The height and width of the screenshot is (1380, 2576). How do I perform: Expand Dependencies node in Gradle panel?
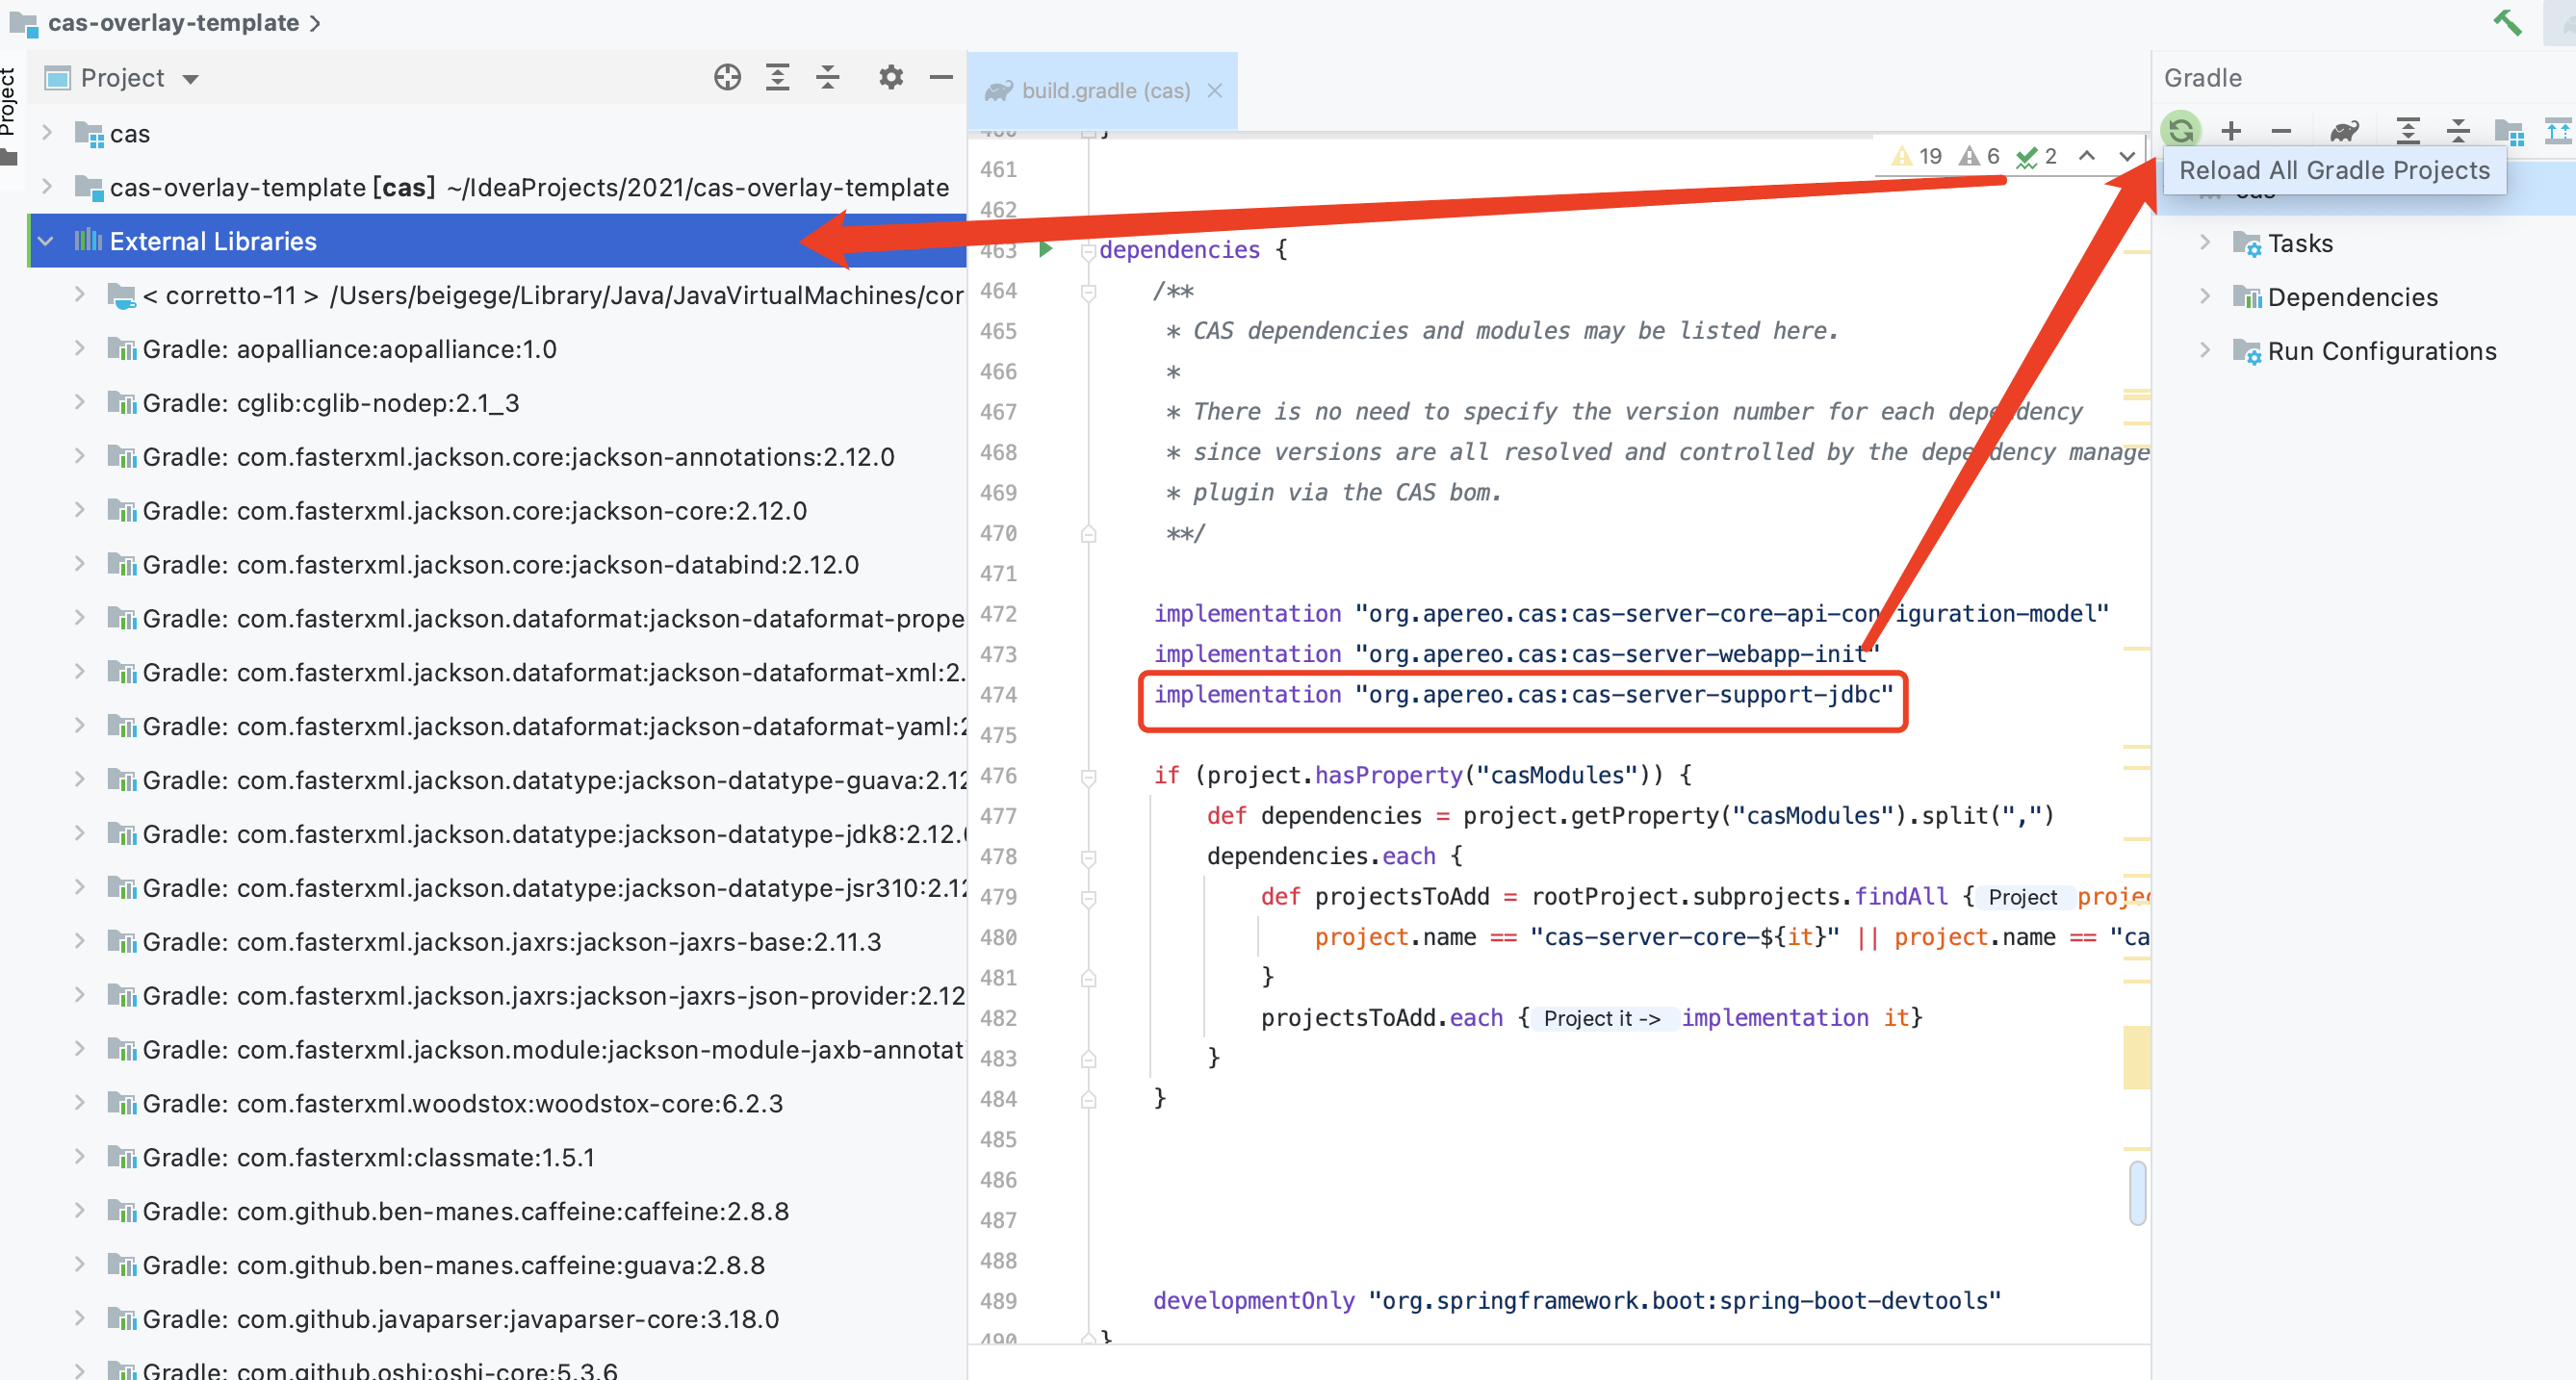[x=2204, y=297]
